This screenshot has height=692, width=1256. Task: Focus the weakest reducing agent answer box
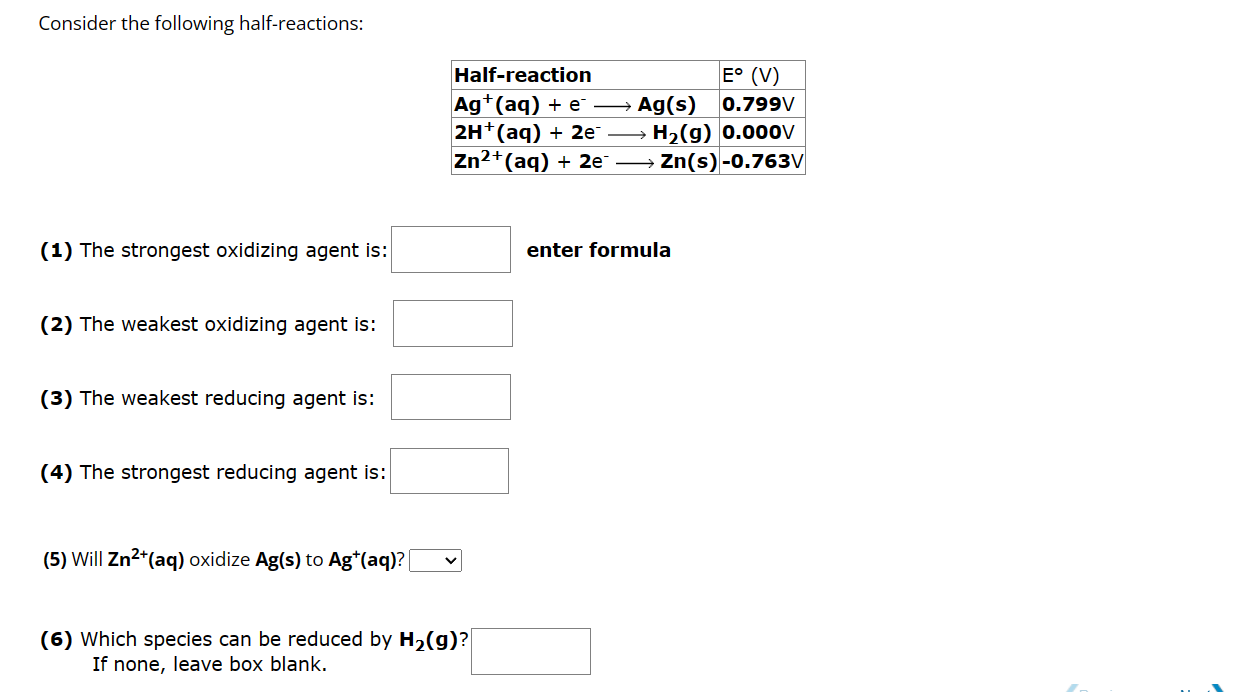point(451,397)
